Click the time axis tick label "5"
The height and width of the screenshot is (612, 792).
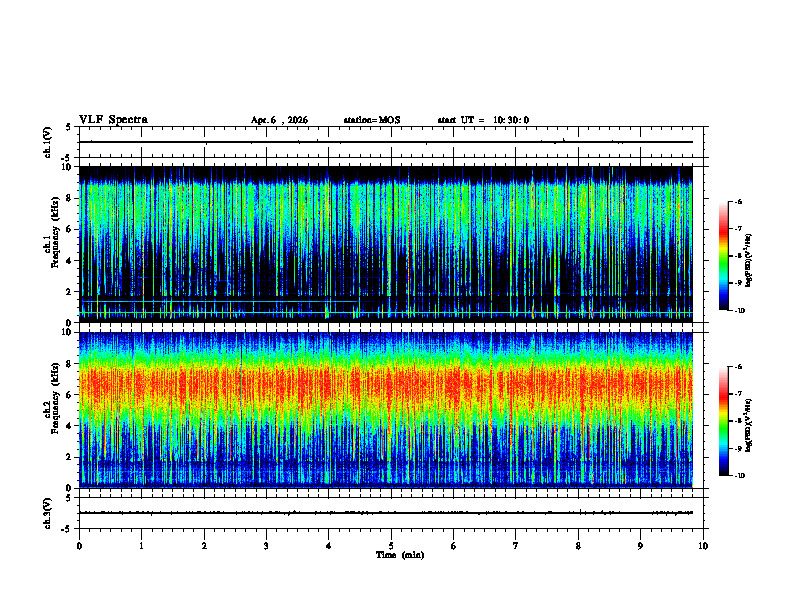(391, 546)
